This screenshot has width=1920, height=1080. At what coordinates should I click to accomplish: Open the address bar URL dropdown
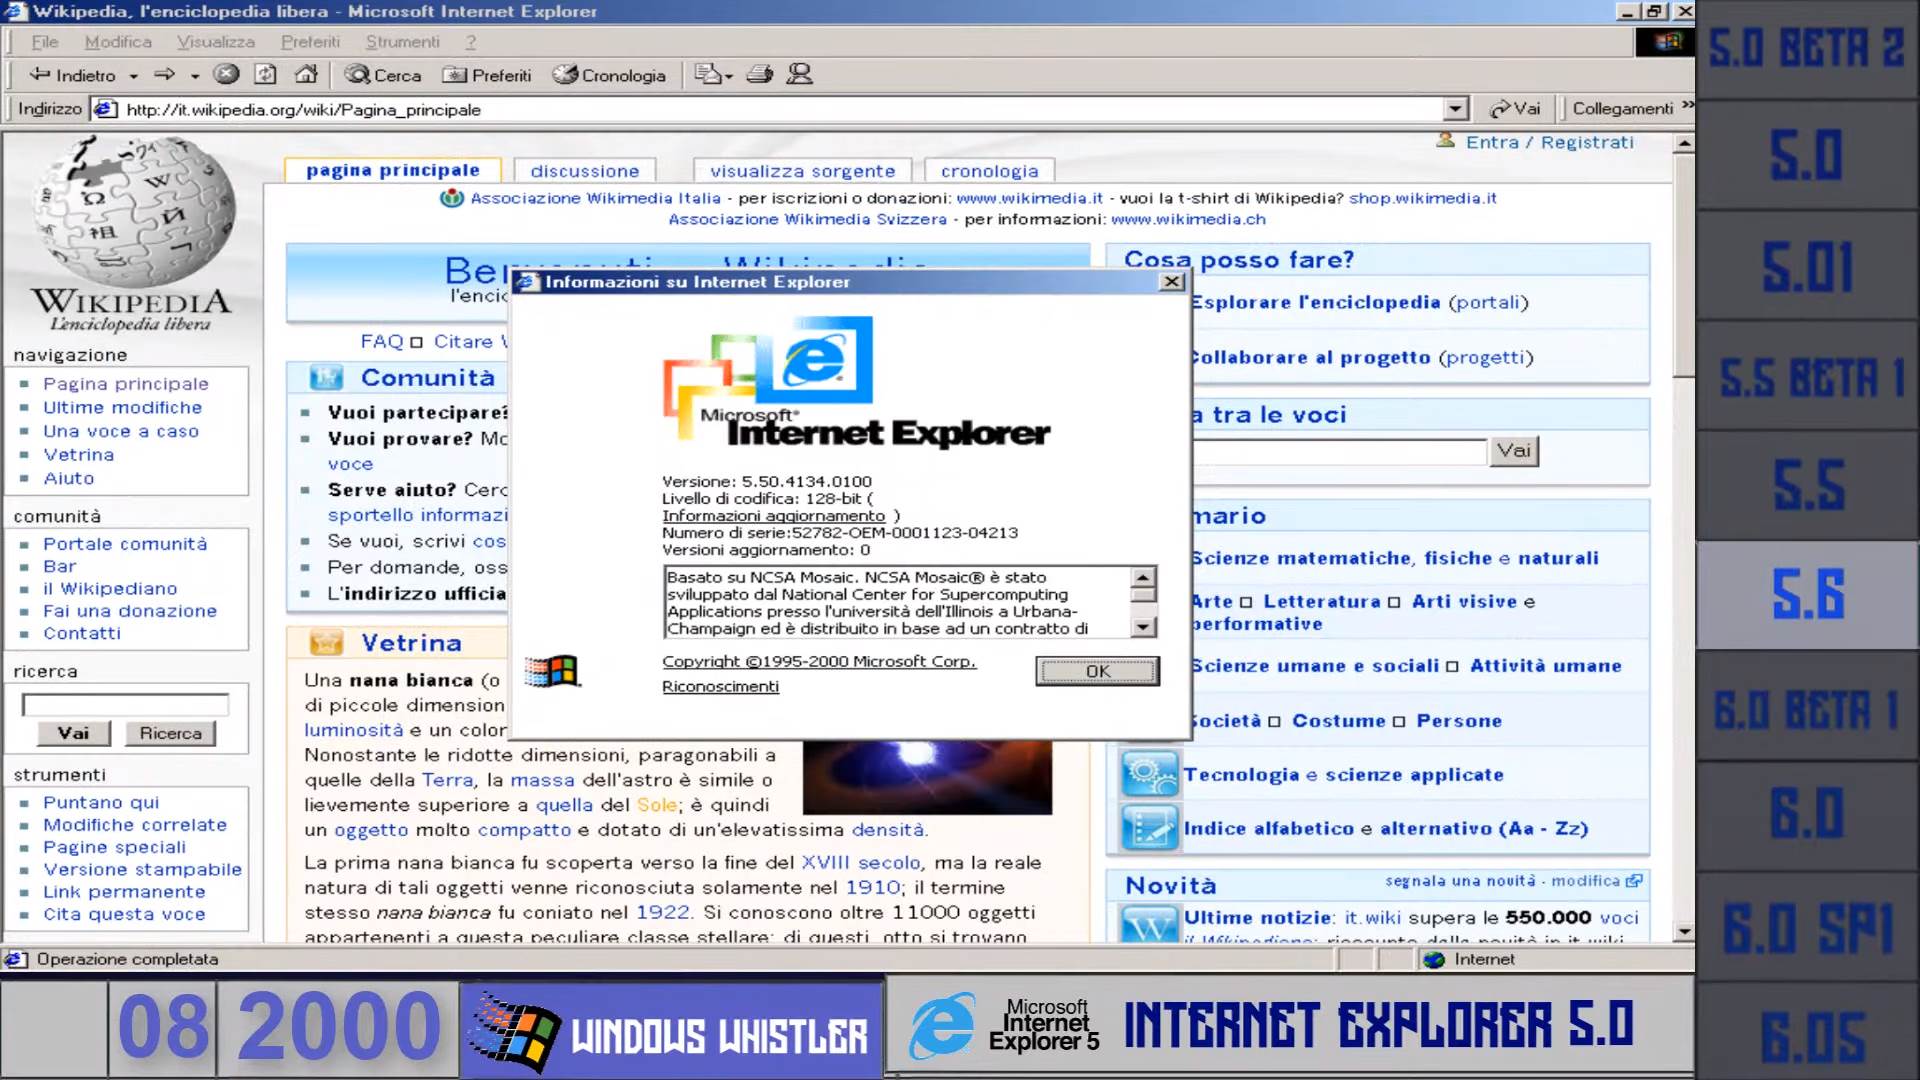(1455, 109)
